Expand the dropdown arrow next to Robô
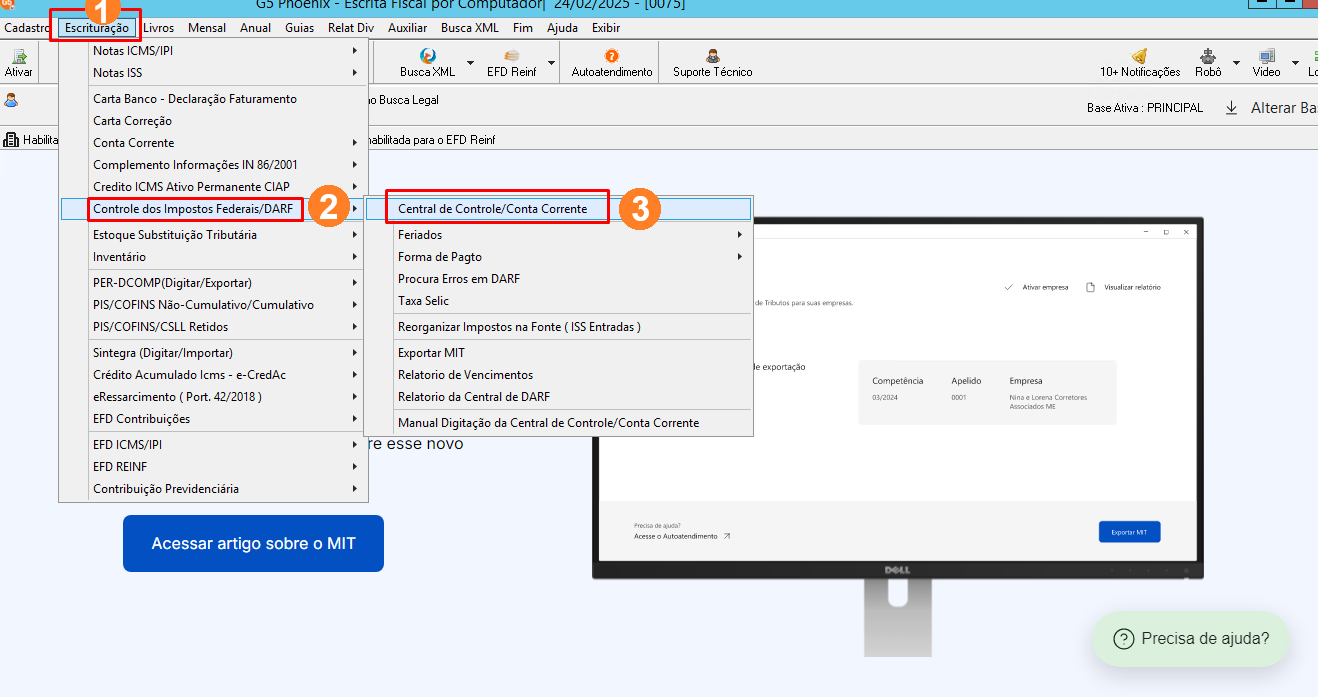The image size is (1318, 697). click(x=1236, y=63)
